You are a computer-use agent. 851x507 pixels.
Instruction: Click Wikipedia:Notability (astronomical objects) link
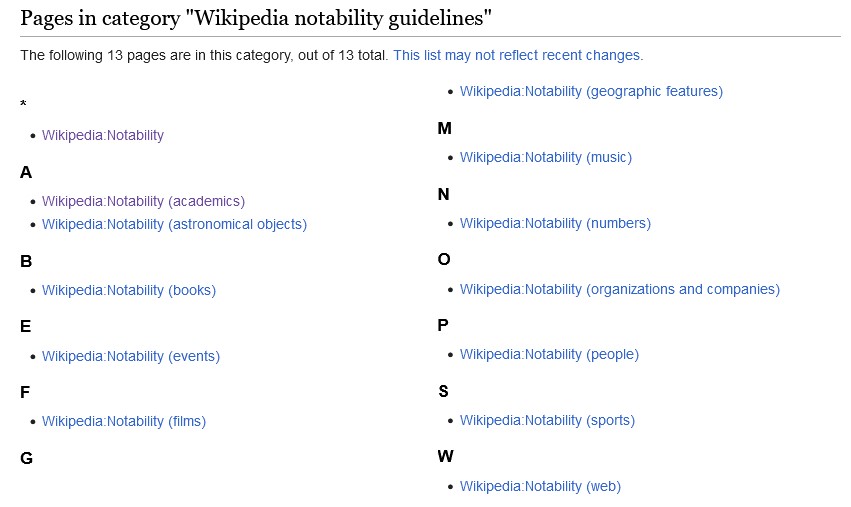click(x=174, y=224)
